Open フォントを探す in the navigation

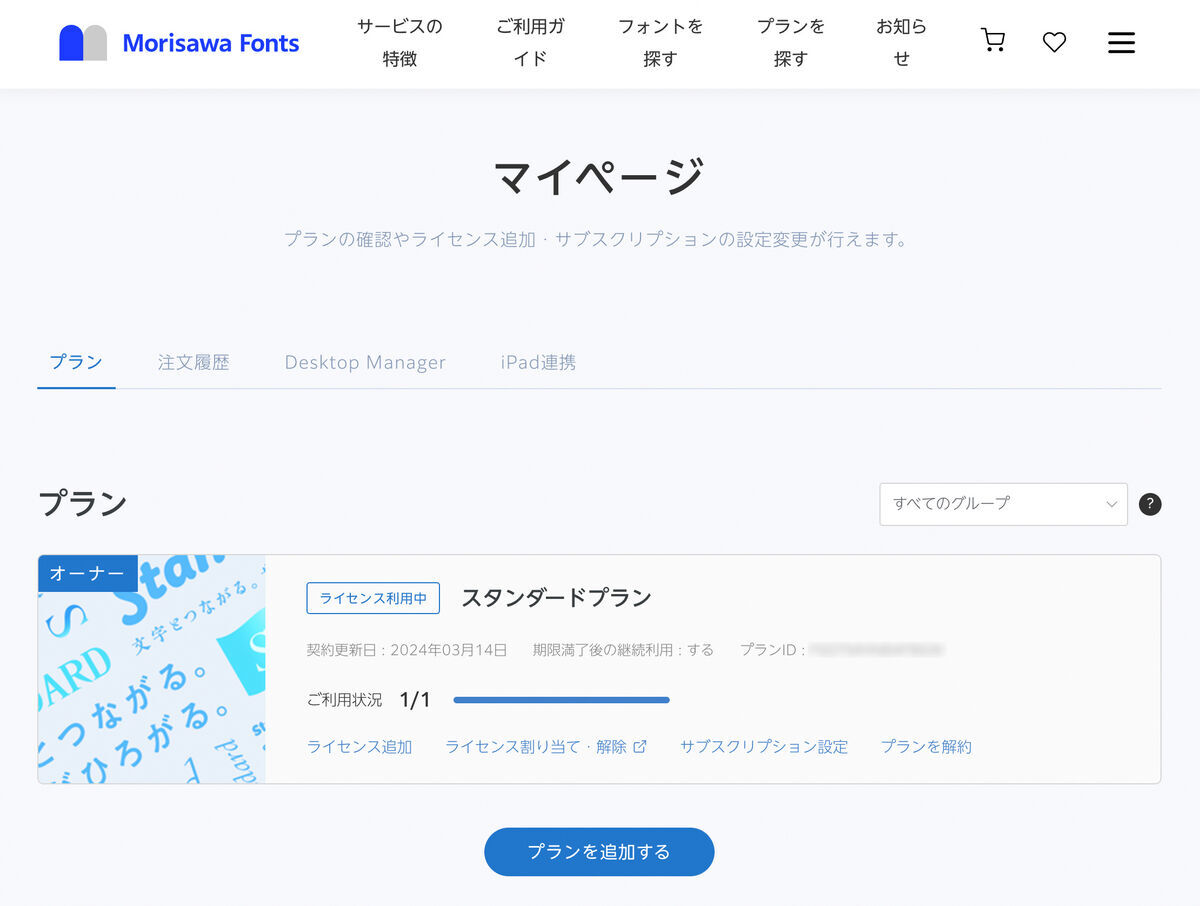[x=660, y=43]
